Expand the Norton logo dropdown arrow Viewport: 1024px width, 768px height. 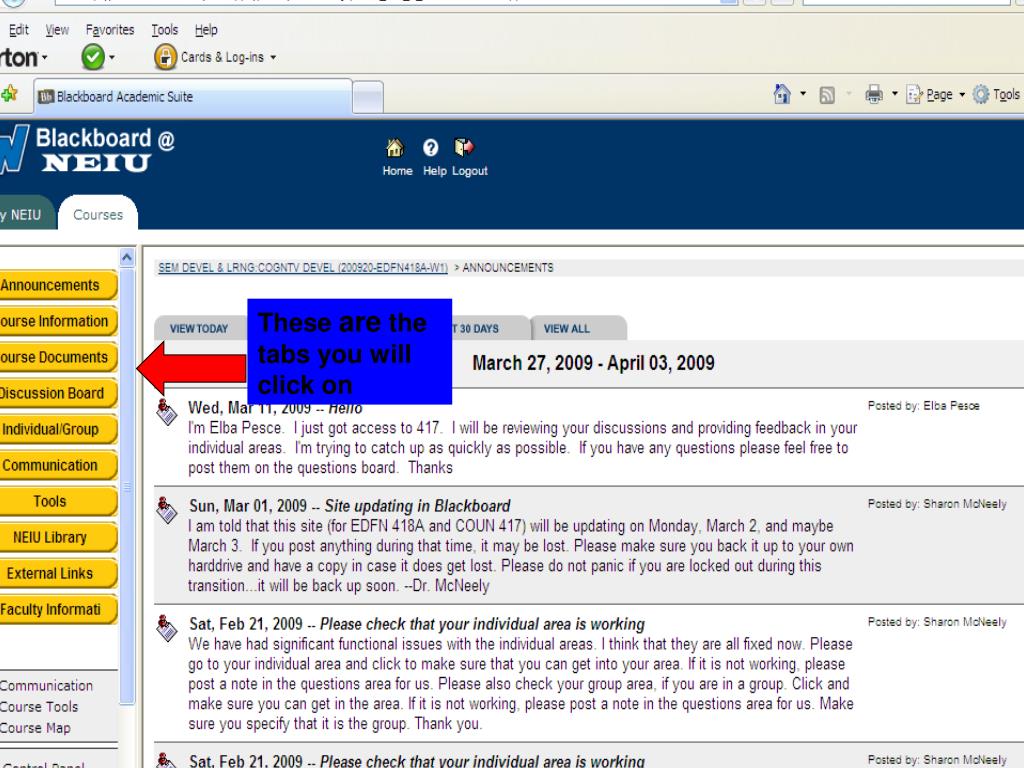(44, 57)
